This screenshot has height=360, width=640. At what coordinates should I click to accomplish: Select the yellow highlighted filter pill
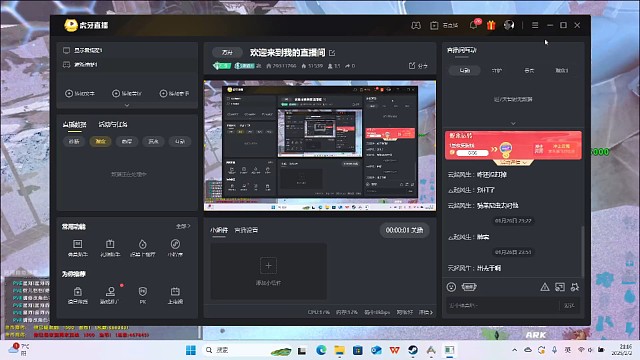click(x=100, y=141)
